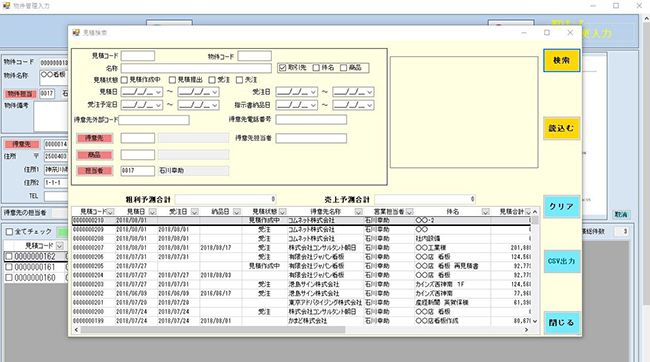Image resolution: width=650 pixels, height=362 pixels.
Task: Click the 得意先電話番号 input field
Action: point(311,120)
